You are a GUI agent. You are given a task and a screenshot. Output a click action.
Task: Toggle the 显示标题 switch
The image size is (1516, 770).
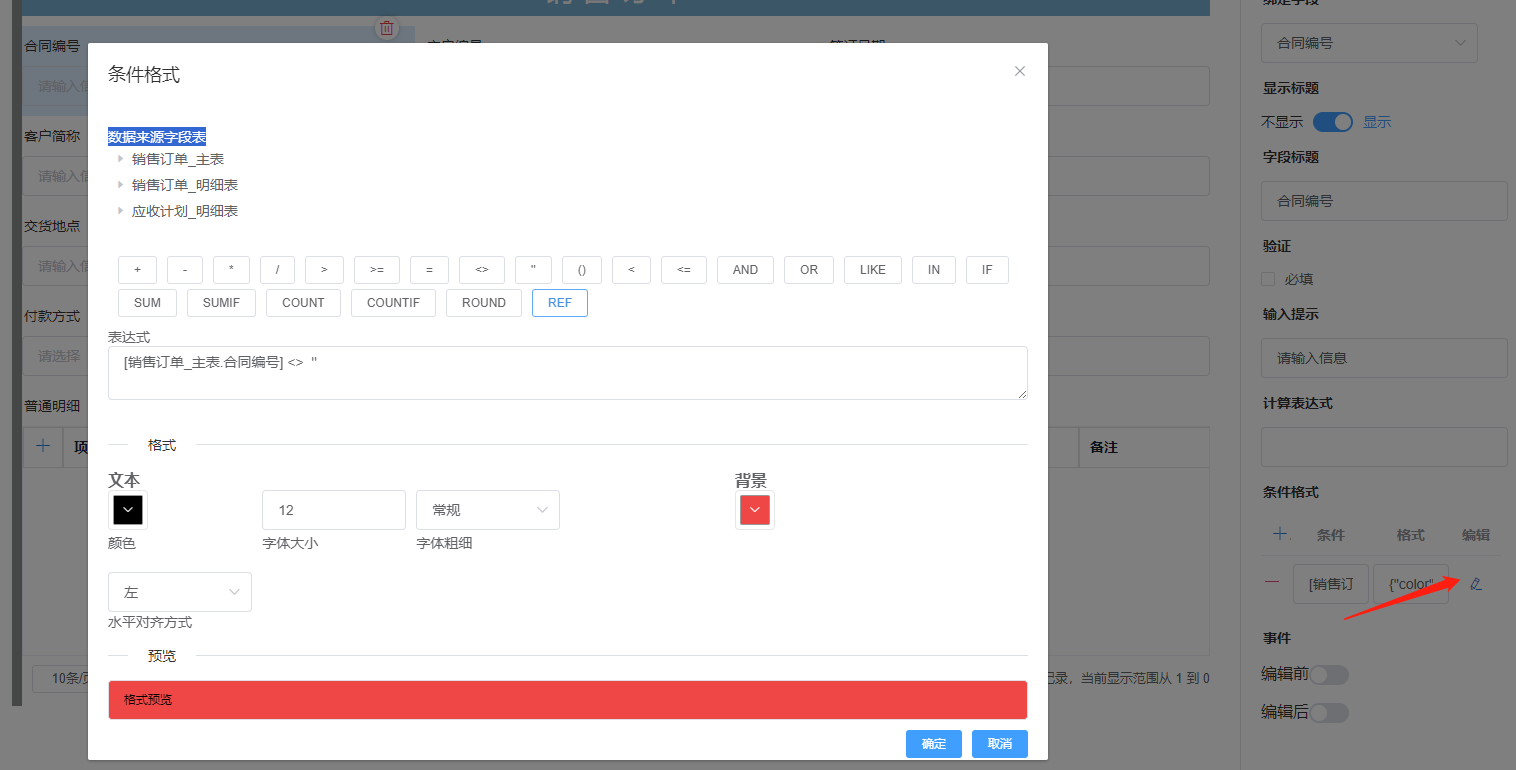coord(1332,122)
